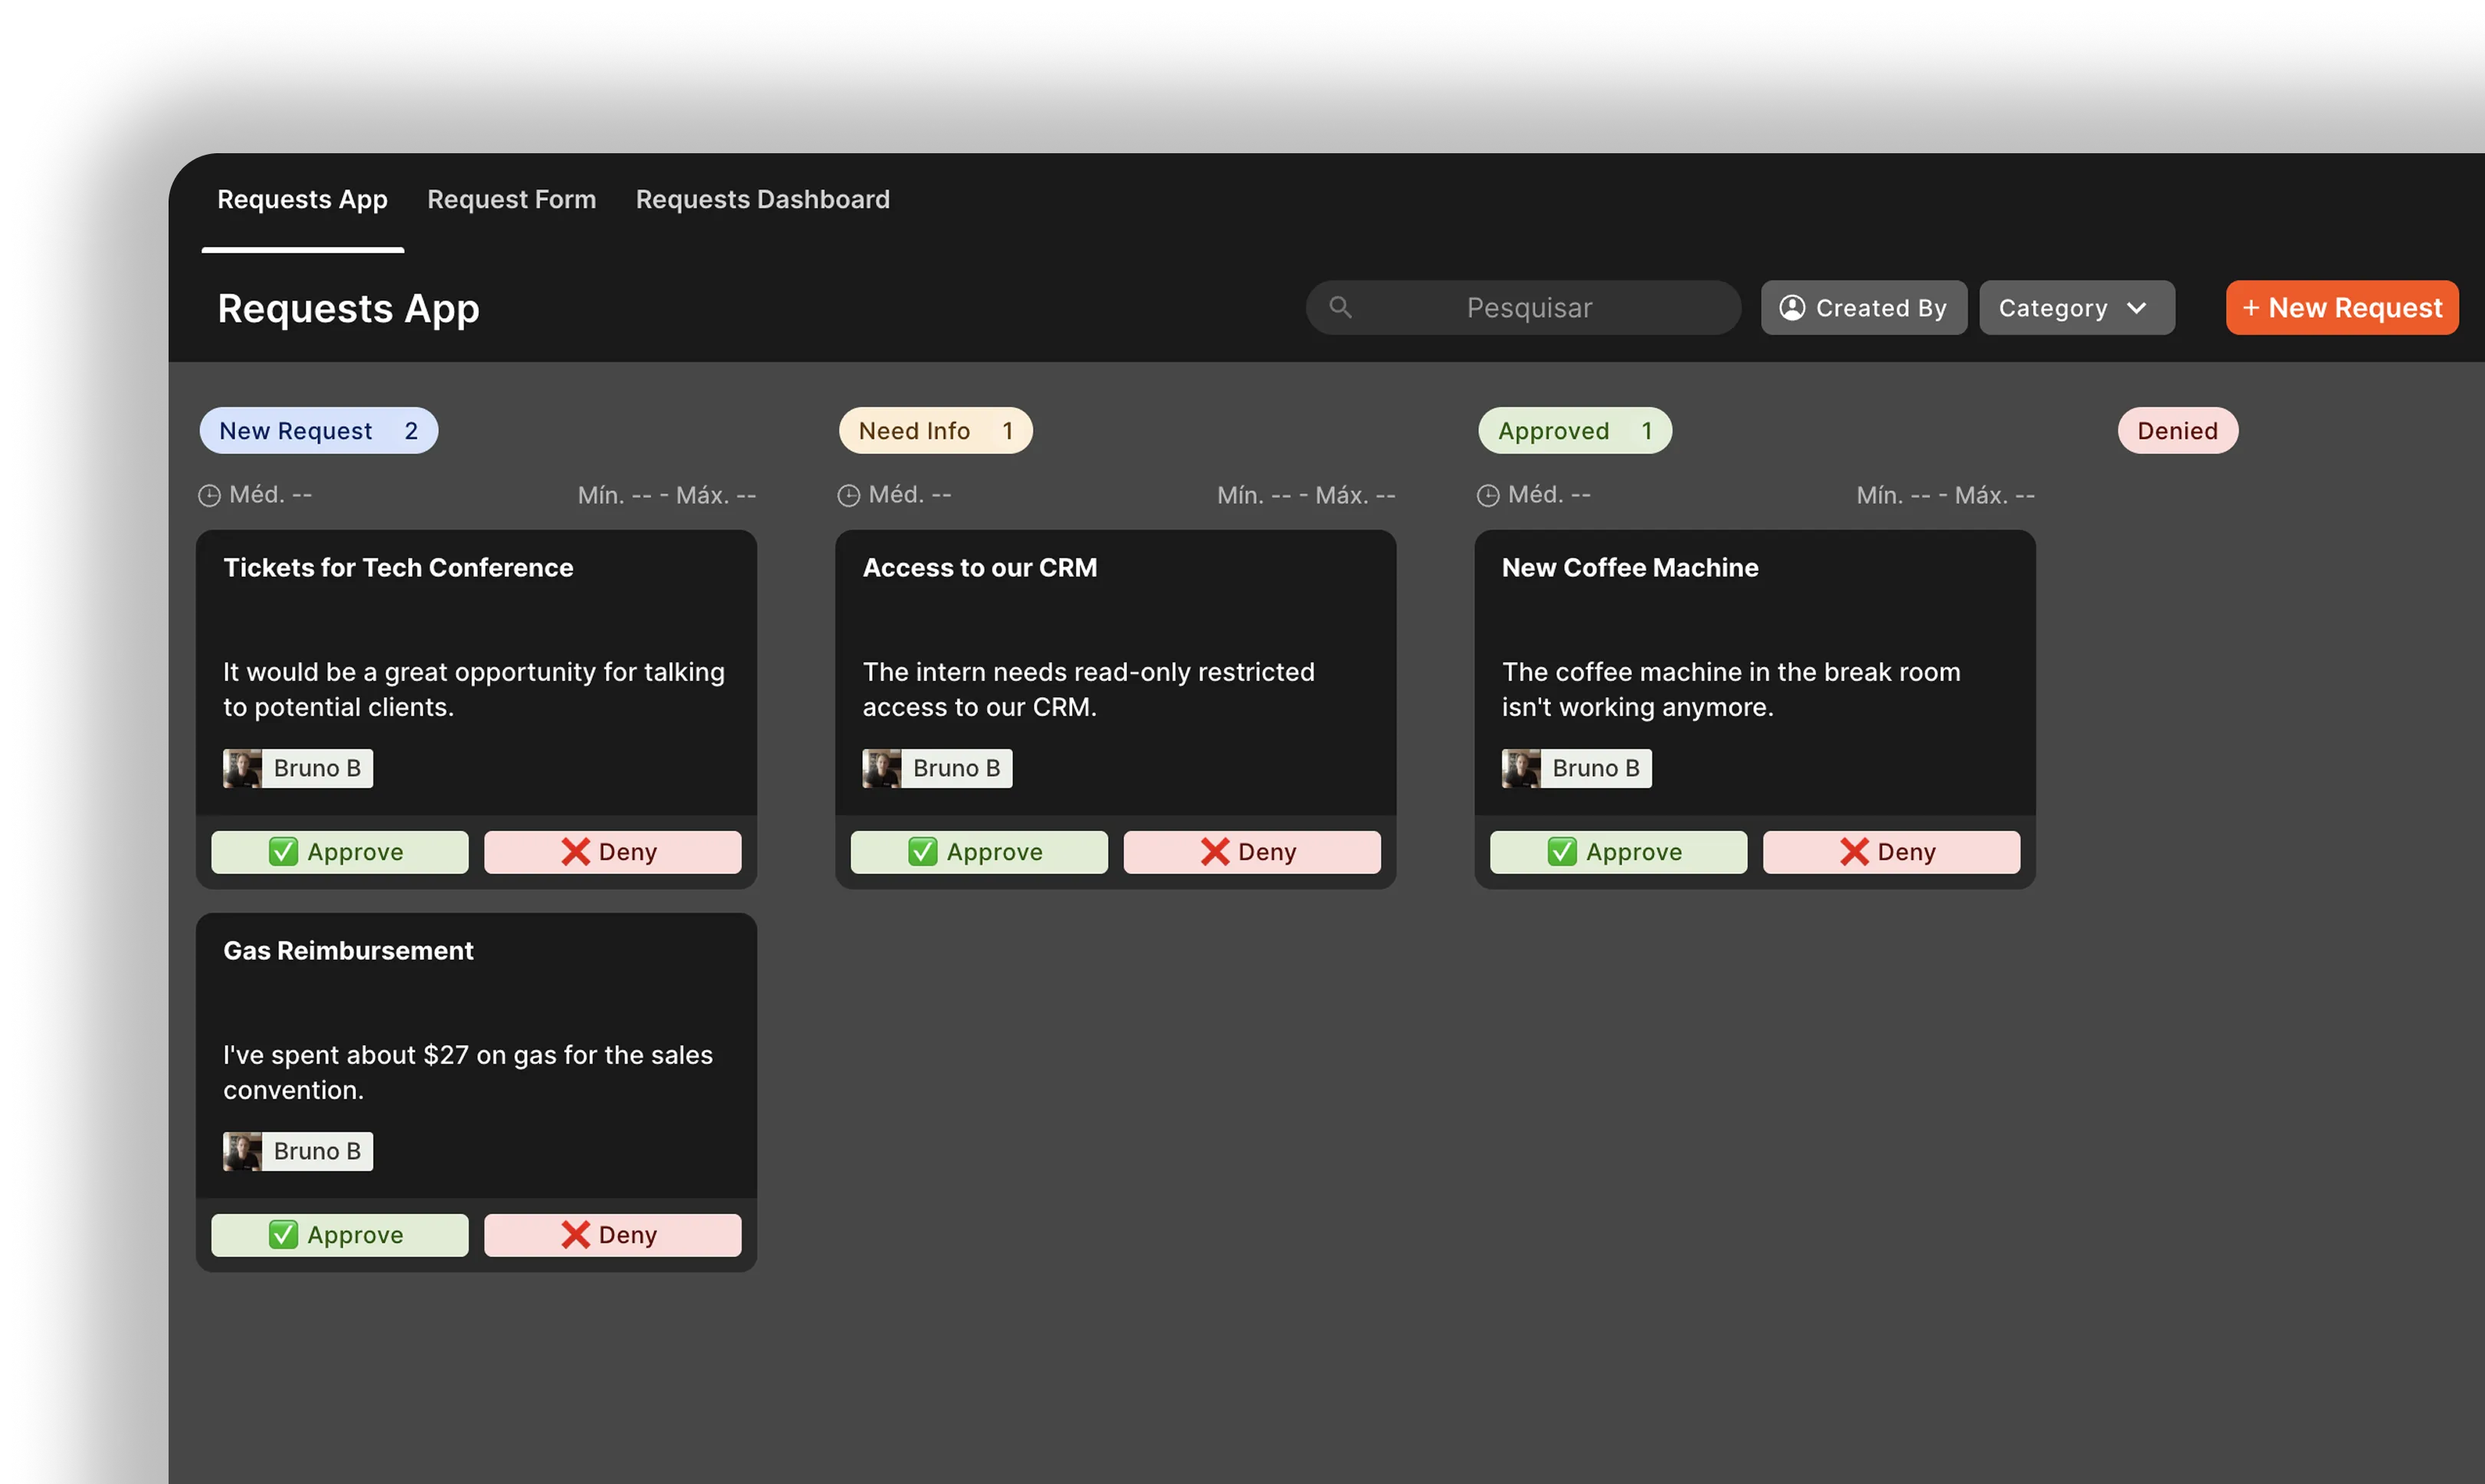
Task: Deny the New Coffee Machine request
Action: tap(1890, 852)
